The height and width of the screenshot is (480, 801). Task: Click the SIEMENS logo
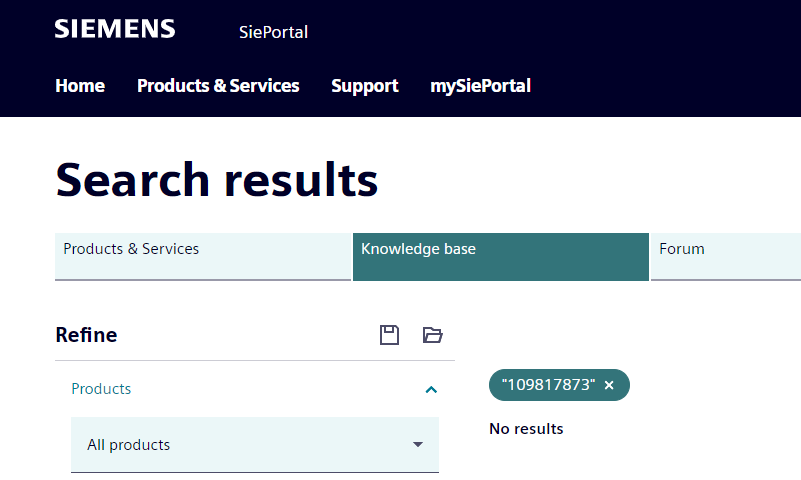click(x=115, y=29)
